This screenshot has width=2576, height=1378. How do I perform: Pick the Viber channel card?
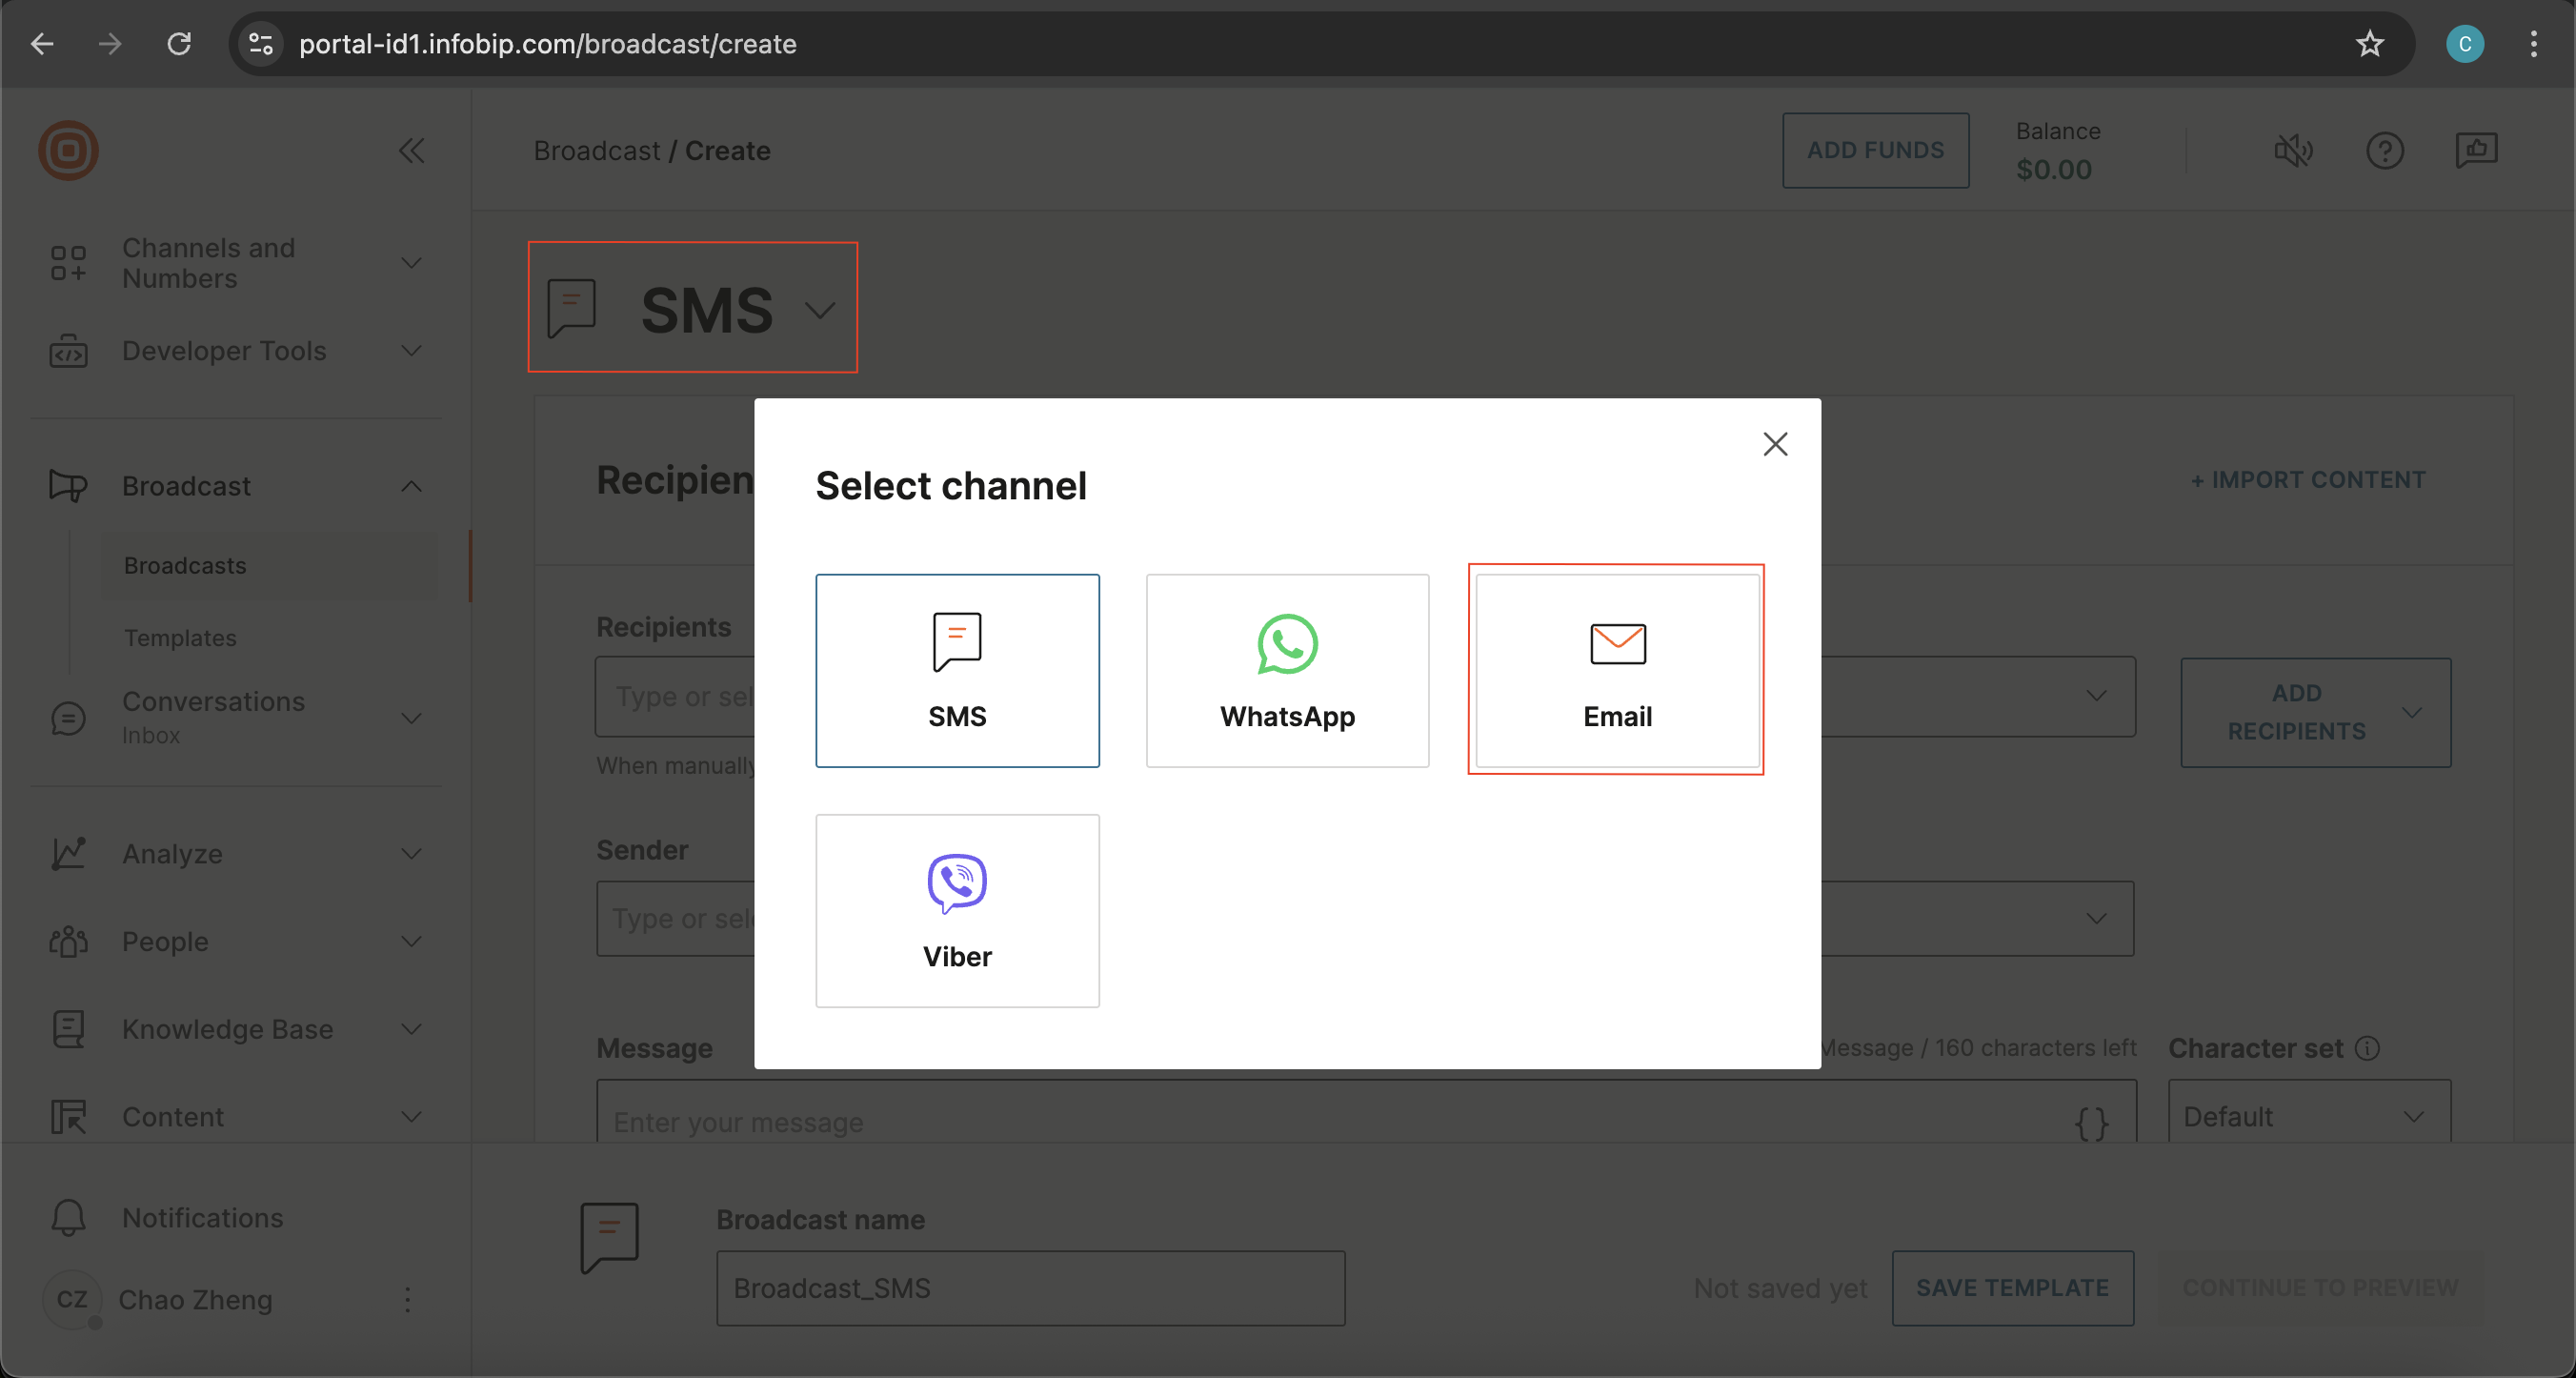[x=957, y=910]
